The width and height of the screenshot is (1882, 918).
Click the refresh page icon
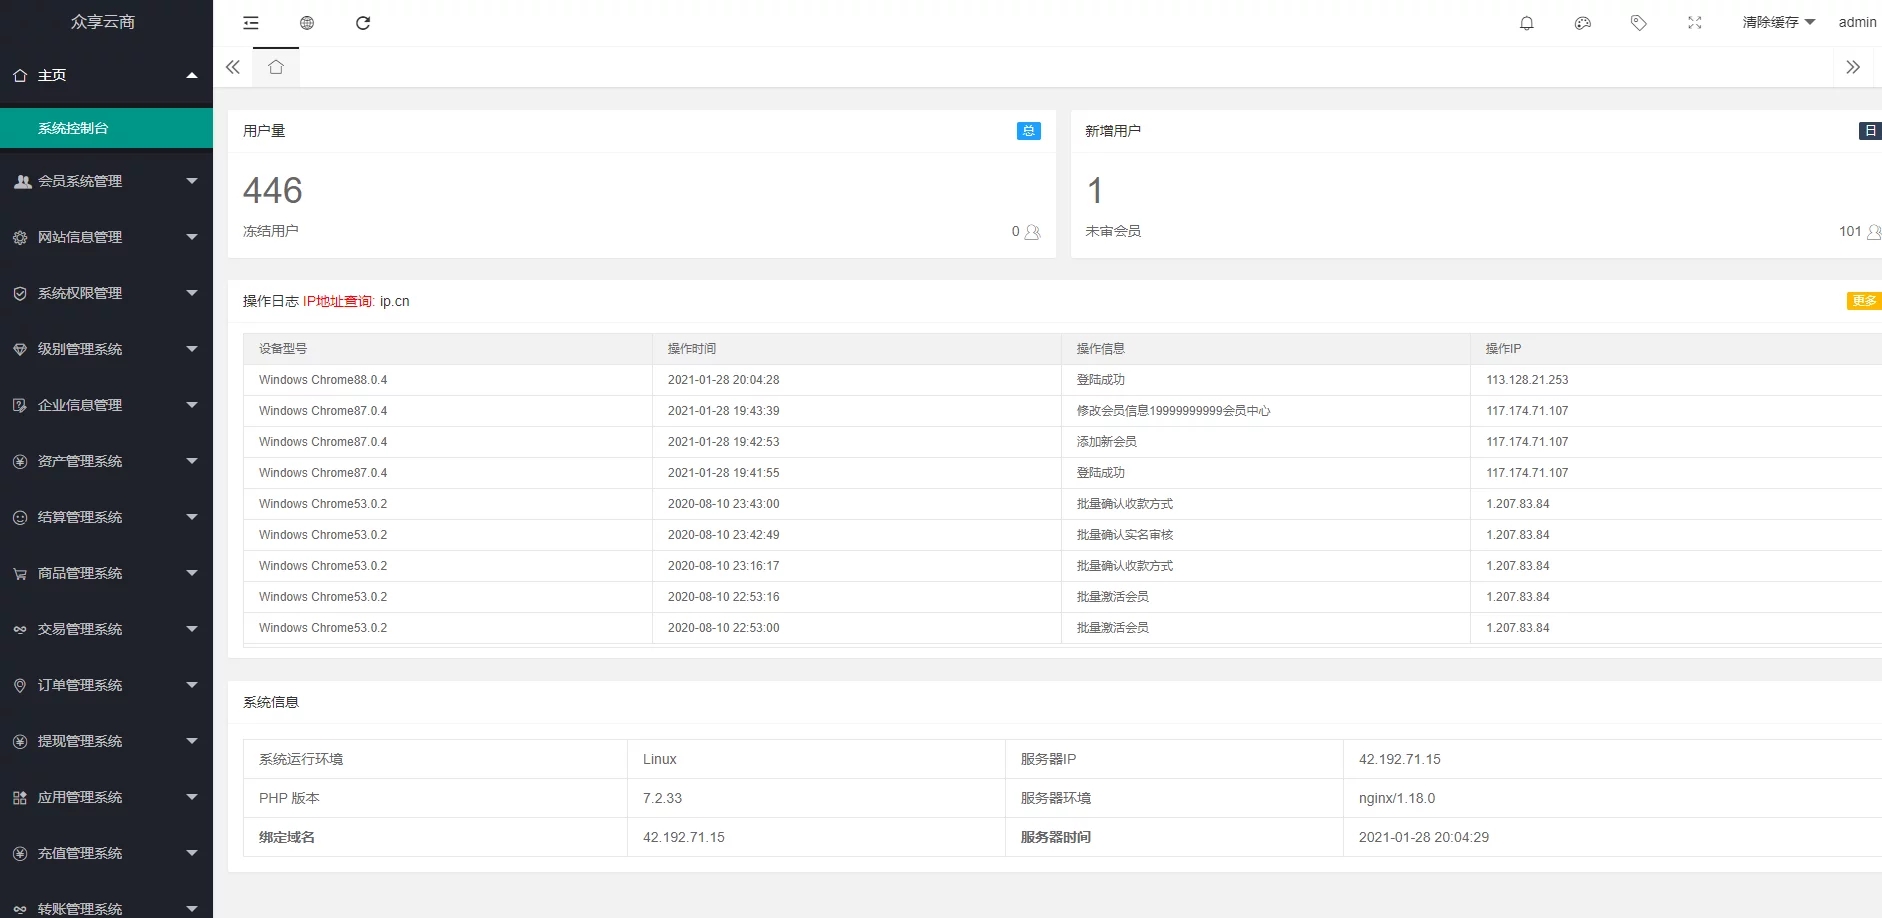point(363,23)
